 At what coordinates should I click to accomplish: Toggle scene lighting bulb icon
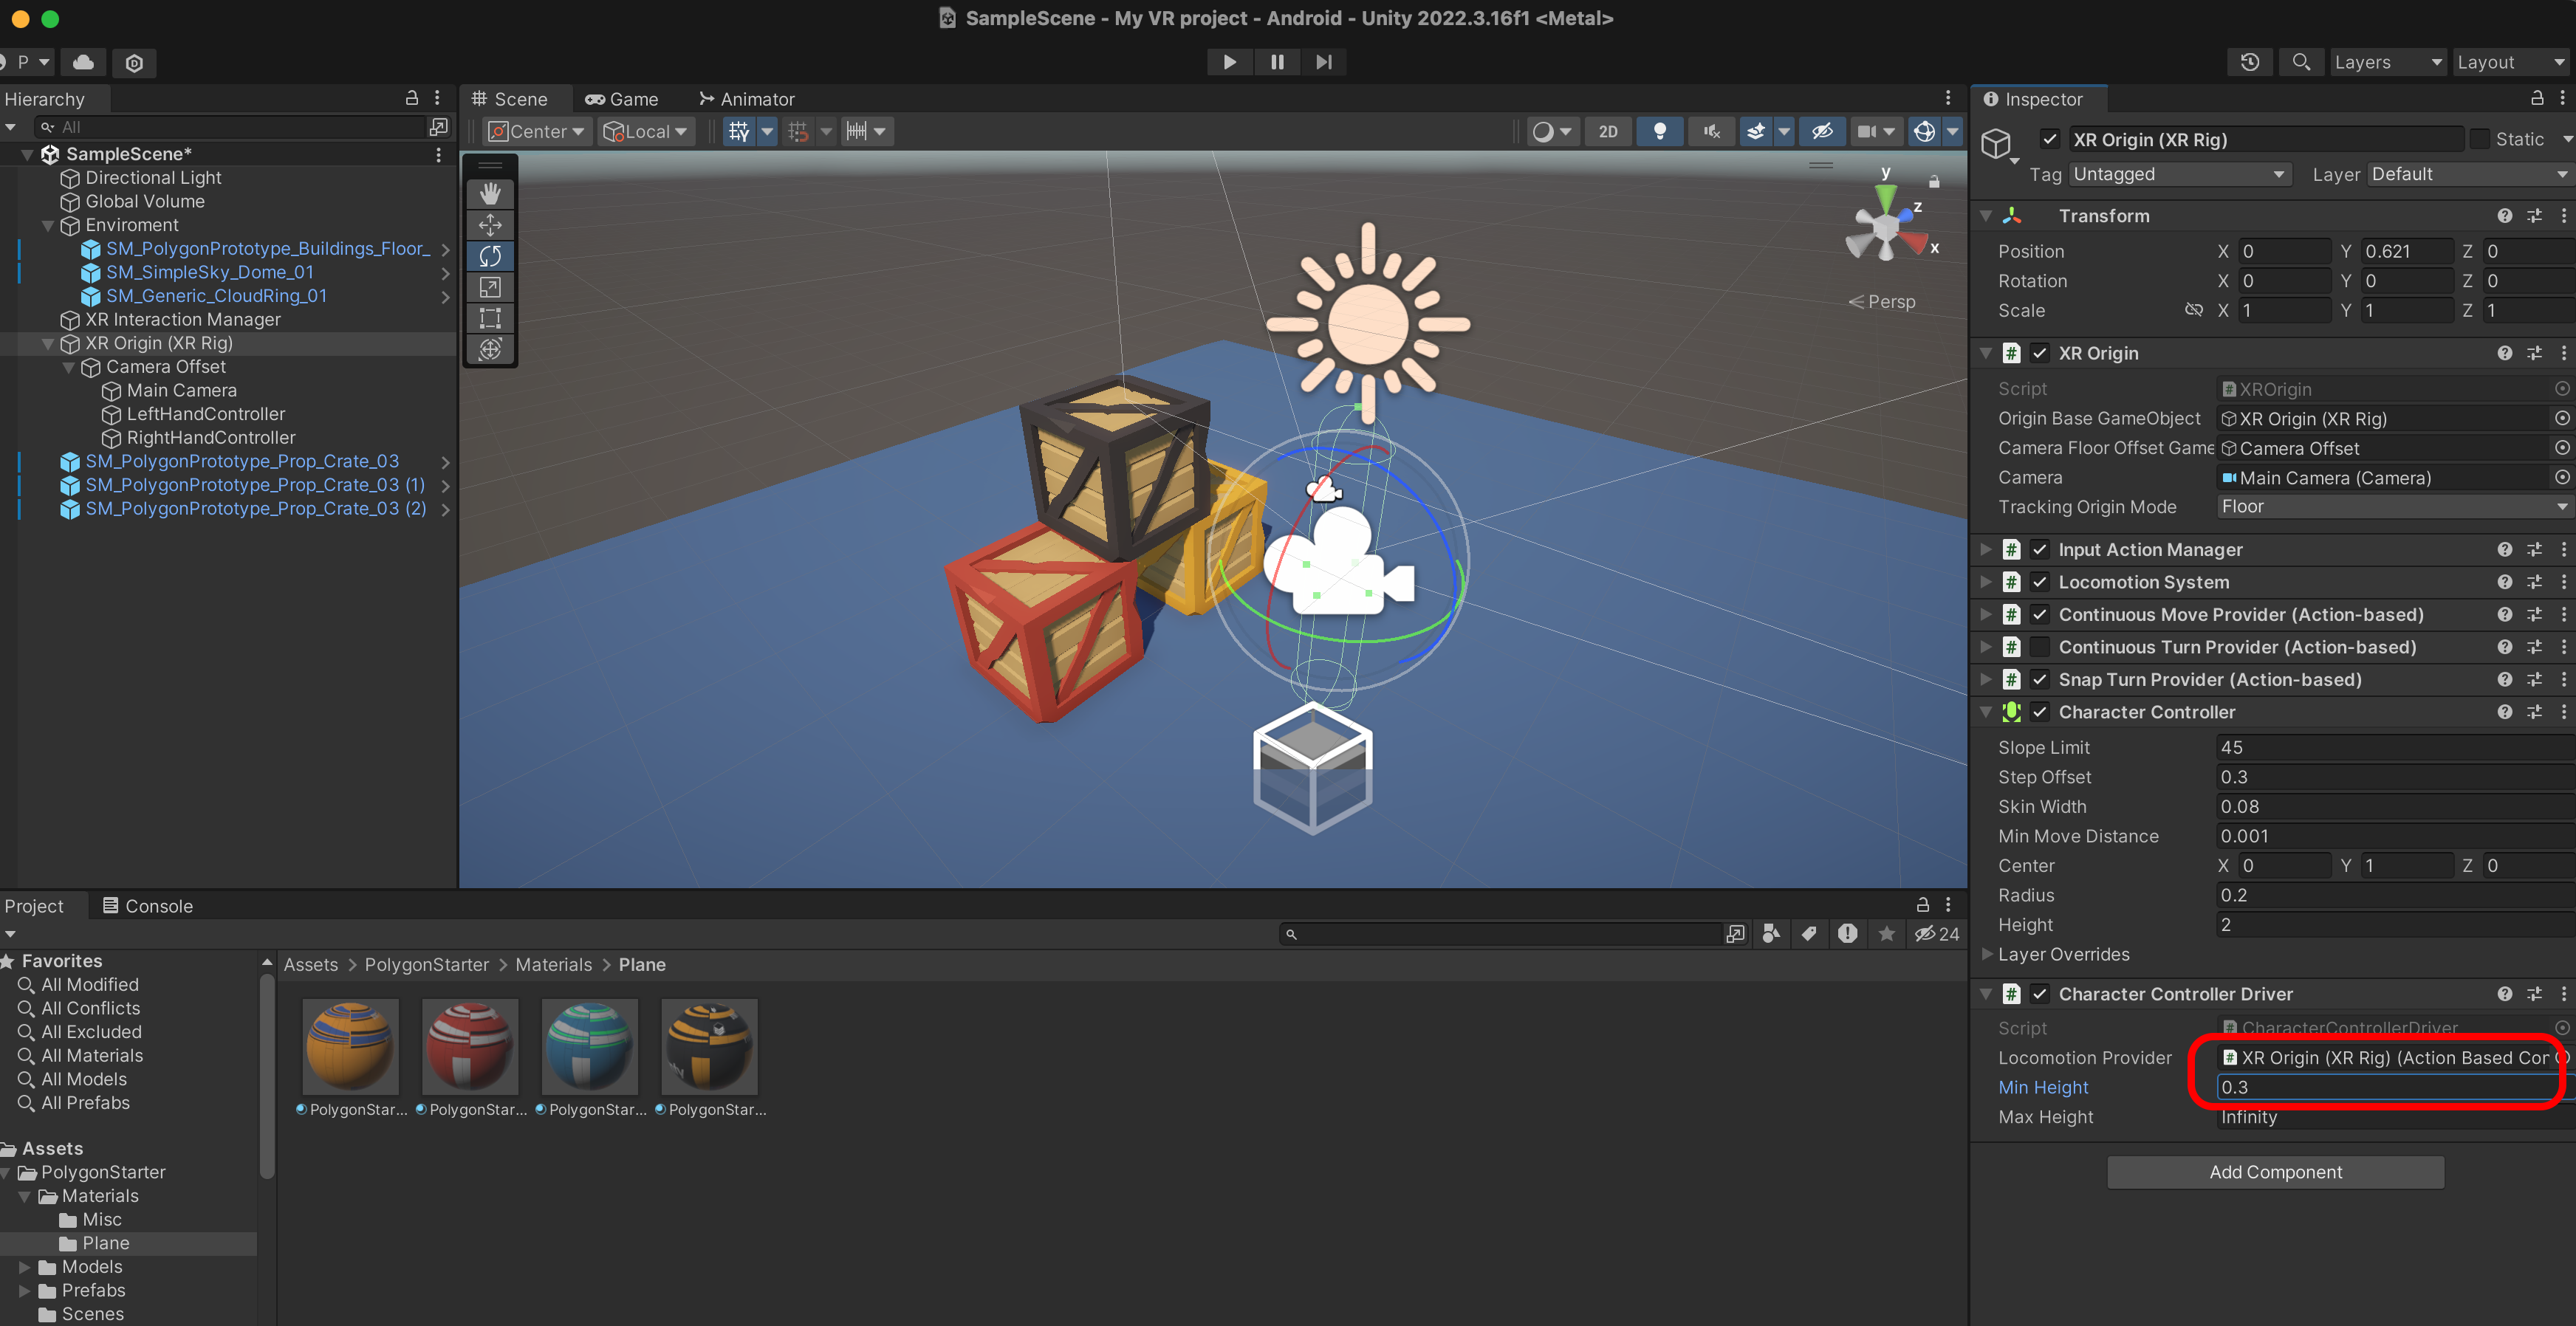[1659, 132]
